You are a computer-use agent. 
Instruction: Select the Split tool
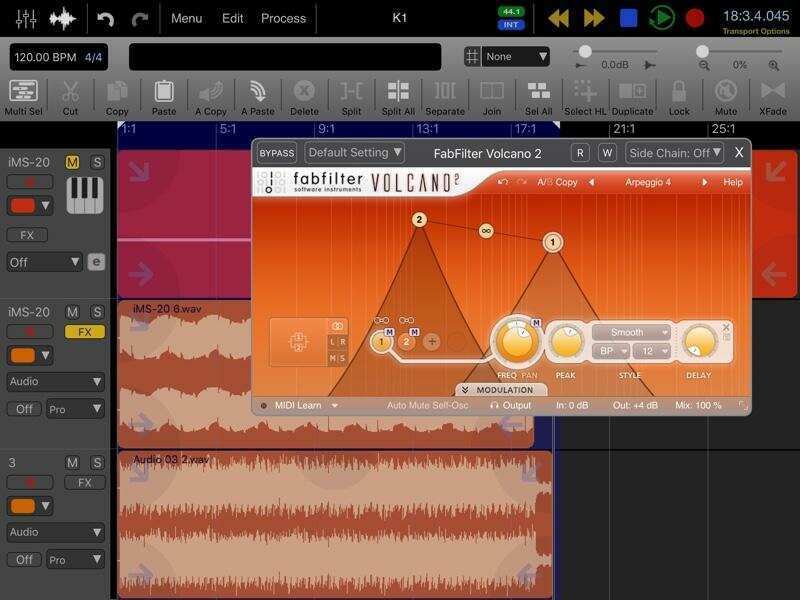352,97
